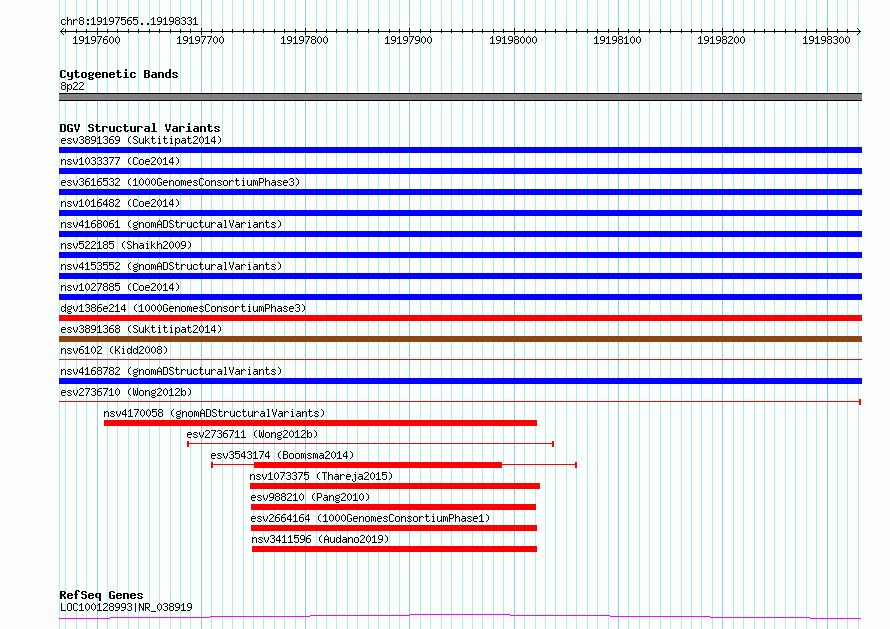Click the red bar under esv988210

[x=393, y=507]
